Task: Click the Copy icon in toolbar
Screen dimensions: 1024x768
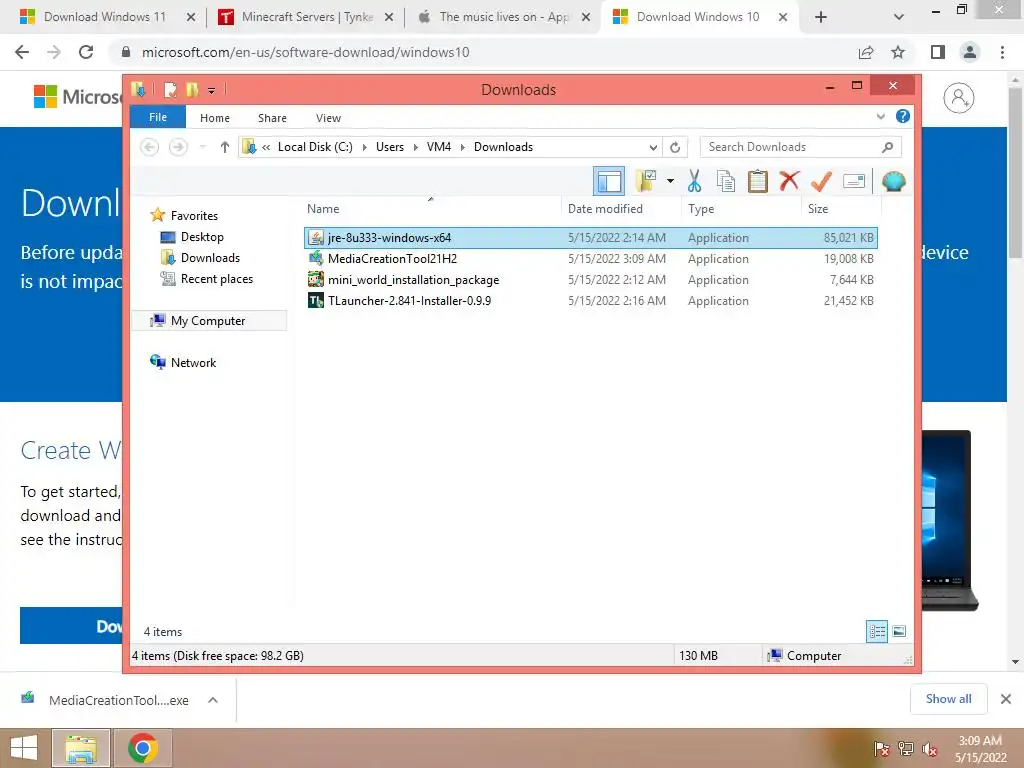Action: point(726,181)
